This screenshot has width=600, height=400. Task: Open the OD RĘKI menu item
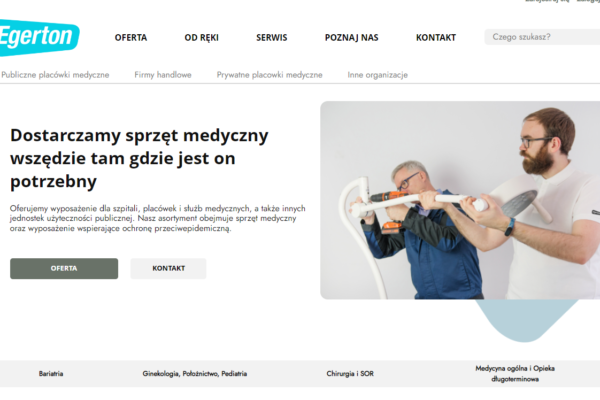click(x=202, y=38)
